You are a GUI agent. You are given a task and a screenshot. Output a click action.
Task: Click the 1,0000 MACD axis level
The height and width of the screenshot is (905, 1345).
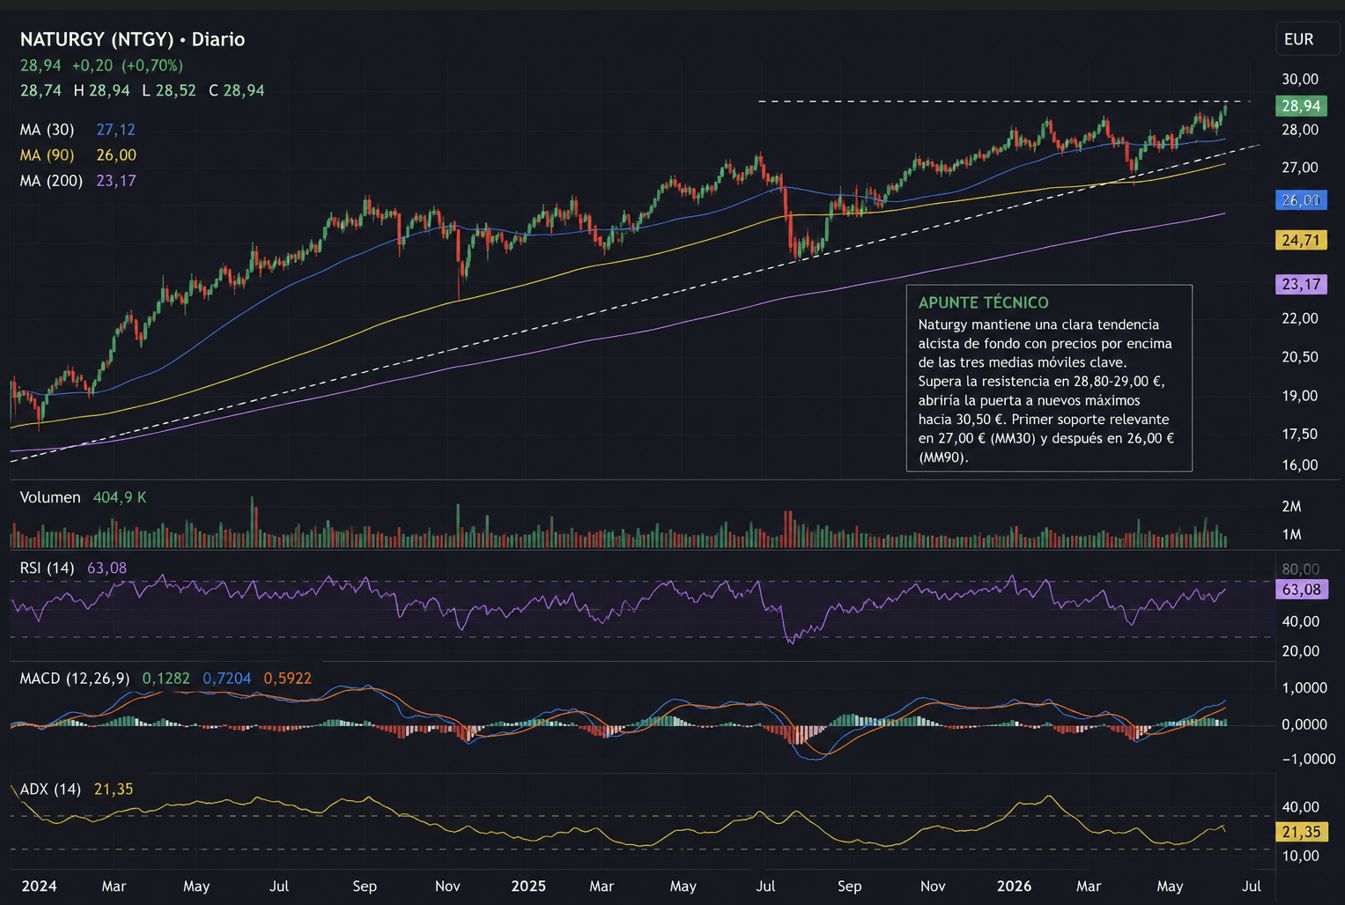[x=1304, y=688]
